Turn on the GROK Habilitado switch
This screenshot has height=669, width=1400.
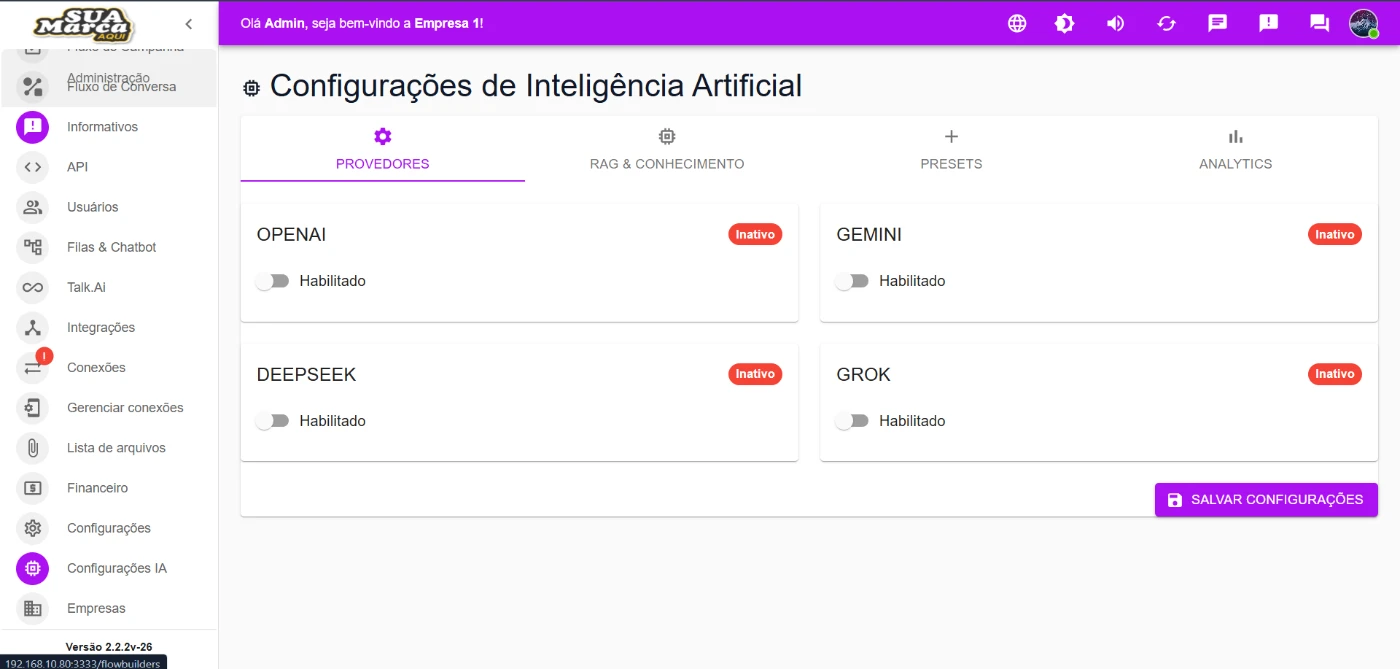coord(852,421)
